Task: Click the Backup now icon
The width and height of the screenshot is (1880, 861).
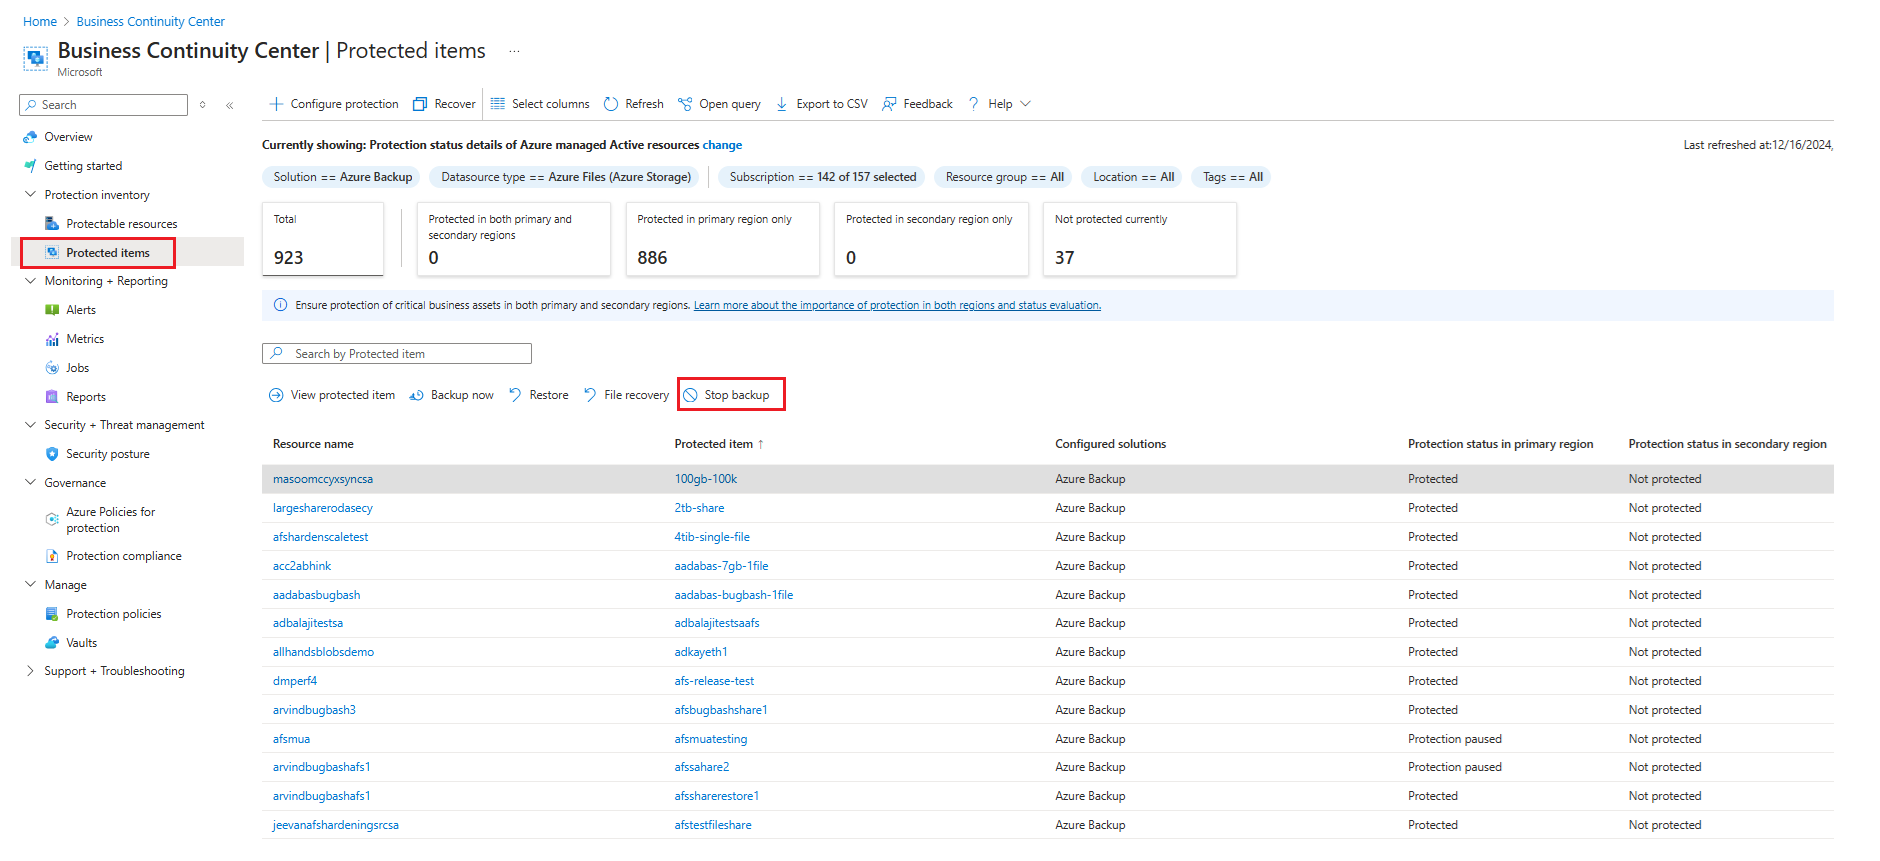Action: click(416, 395)
